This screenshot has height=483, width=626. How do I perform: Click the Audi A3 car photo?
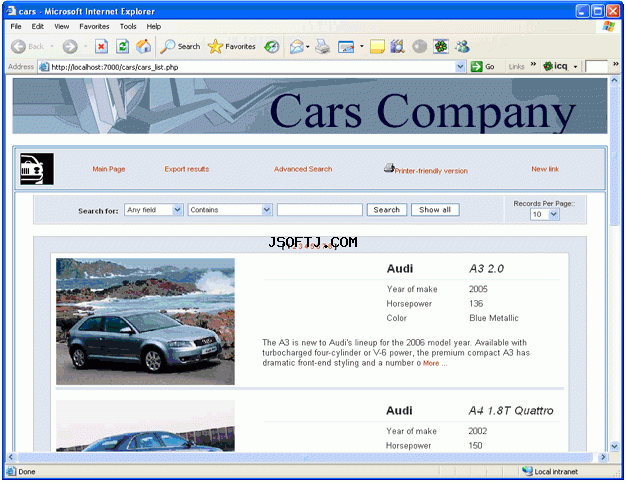coord(145,321)
